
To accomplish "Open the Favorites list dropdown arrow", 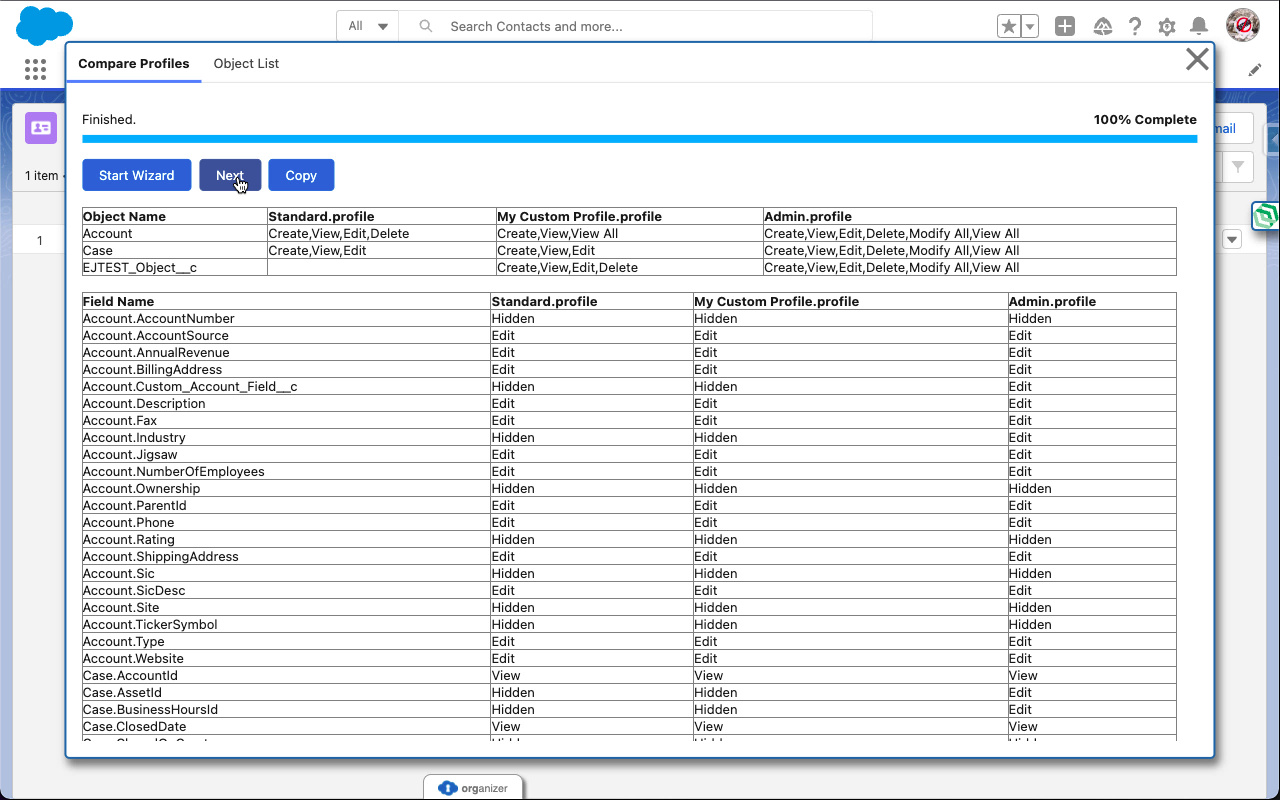I will coord(1030,27).
